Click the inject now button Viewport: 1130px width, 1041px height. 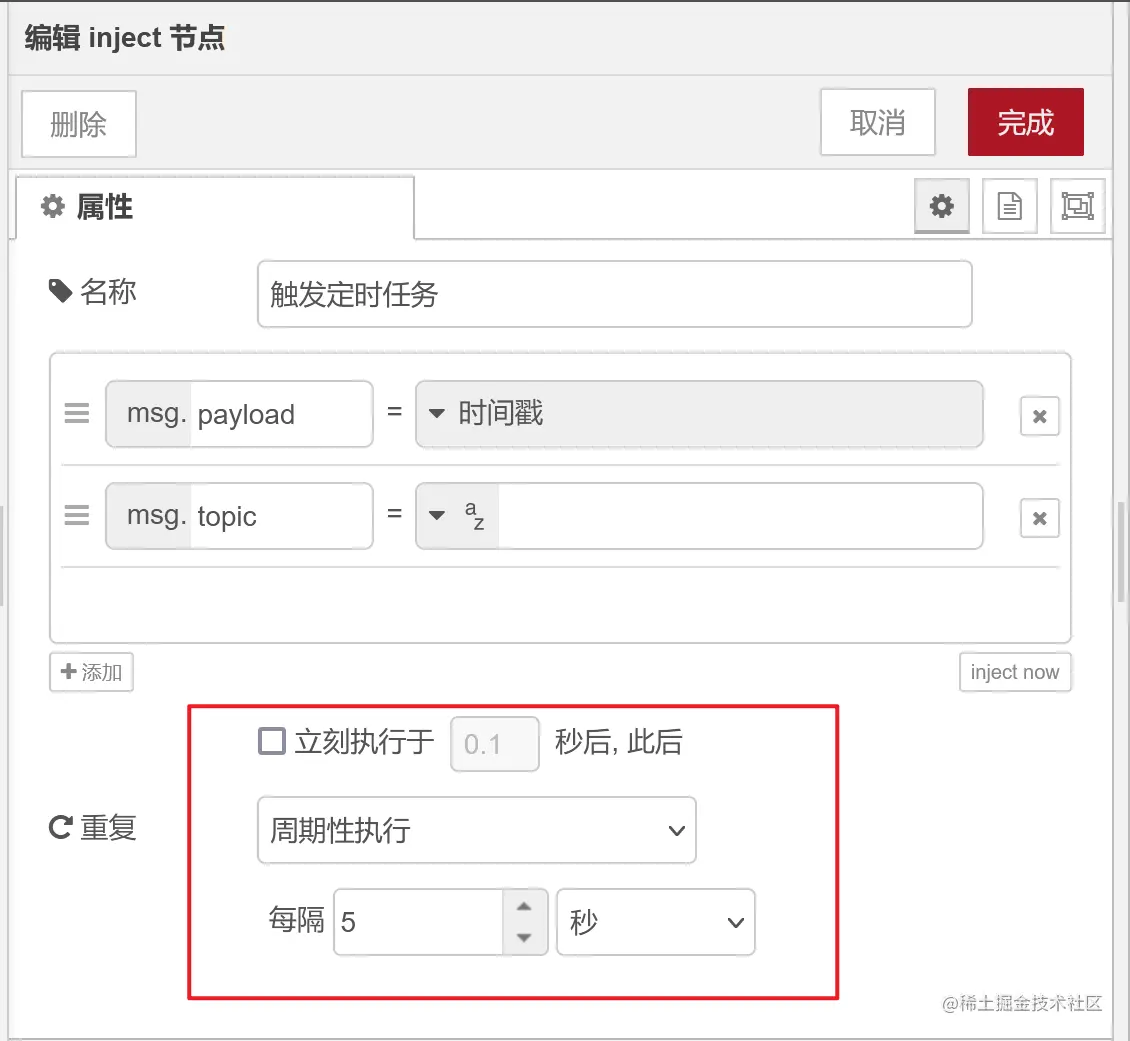point(1015,672)
